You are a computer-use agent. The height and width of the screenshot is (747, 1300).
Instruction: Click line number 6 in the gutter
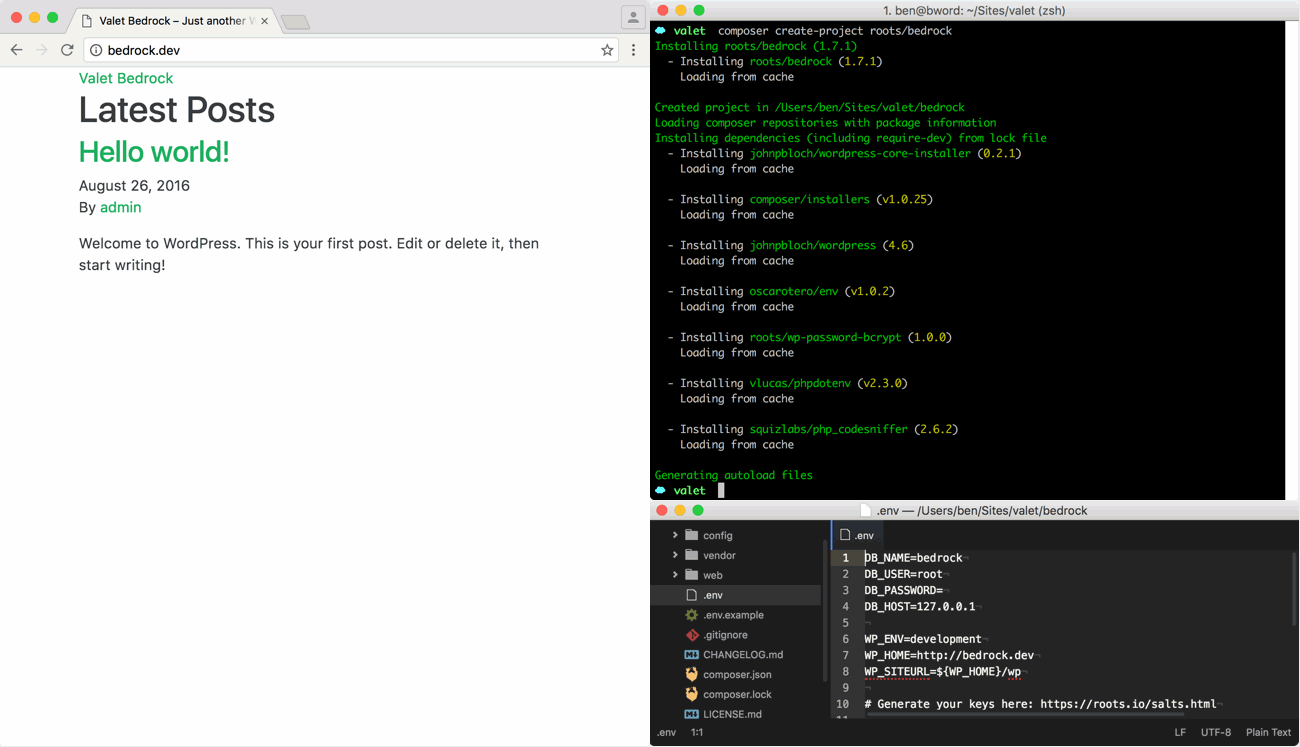click(x=845, y=639)
